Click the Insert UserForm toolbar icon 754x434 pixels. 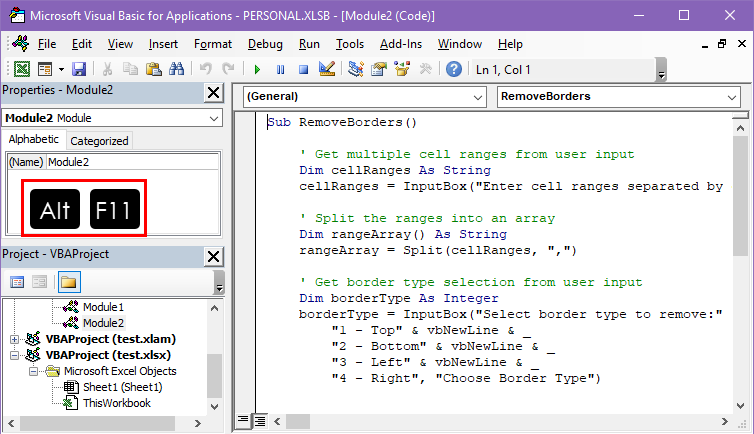coord(45,69)
